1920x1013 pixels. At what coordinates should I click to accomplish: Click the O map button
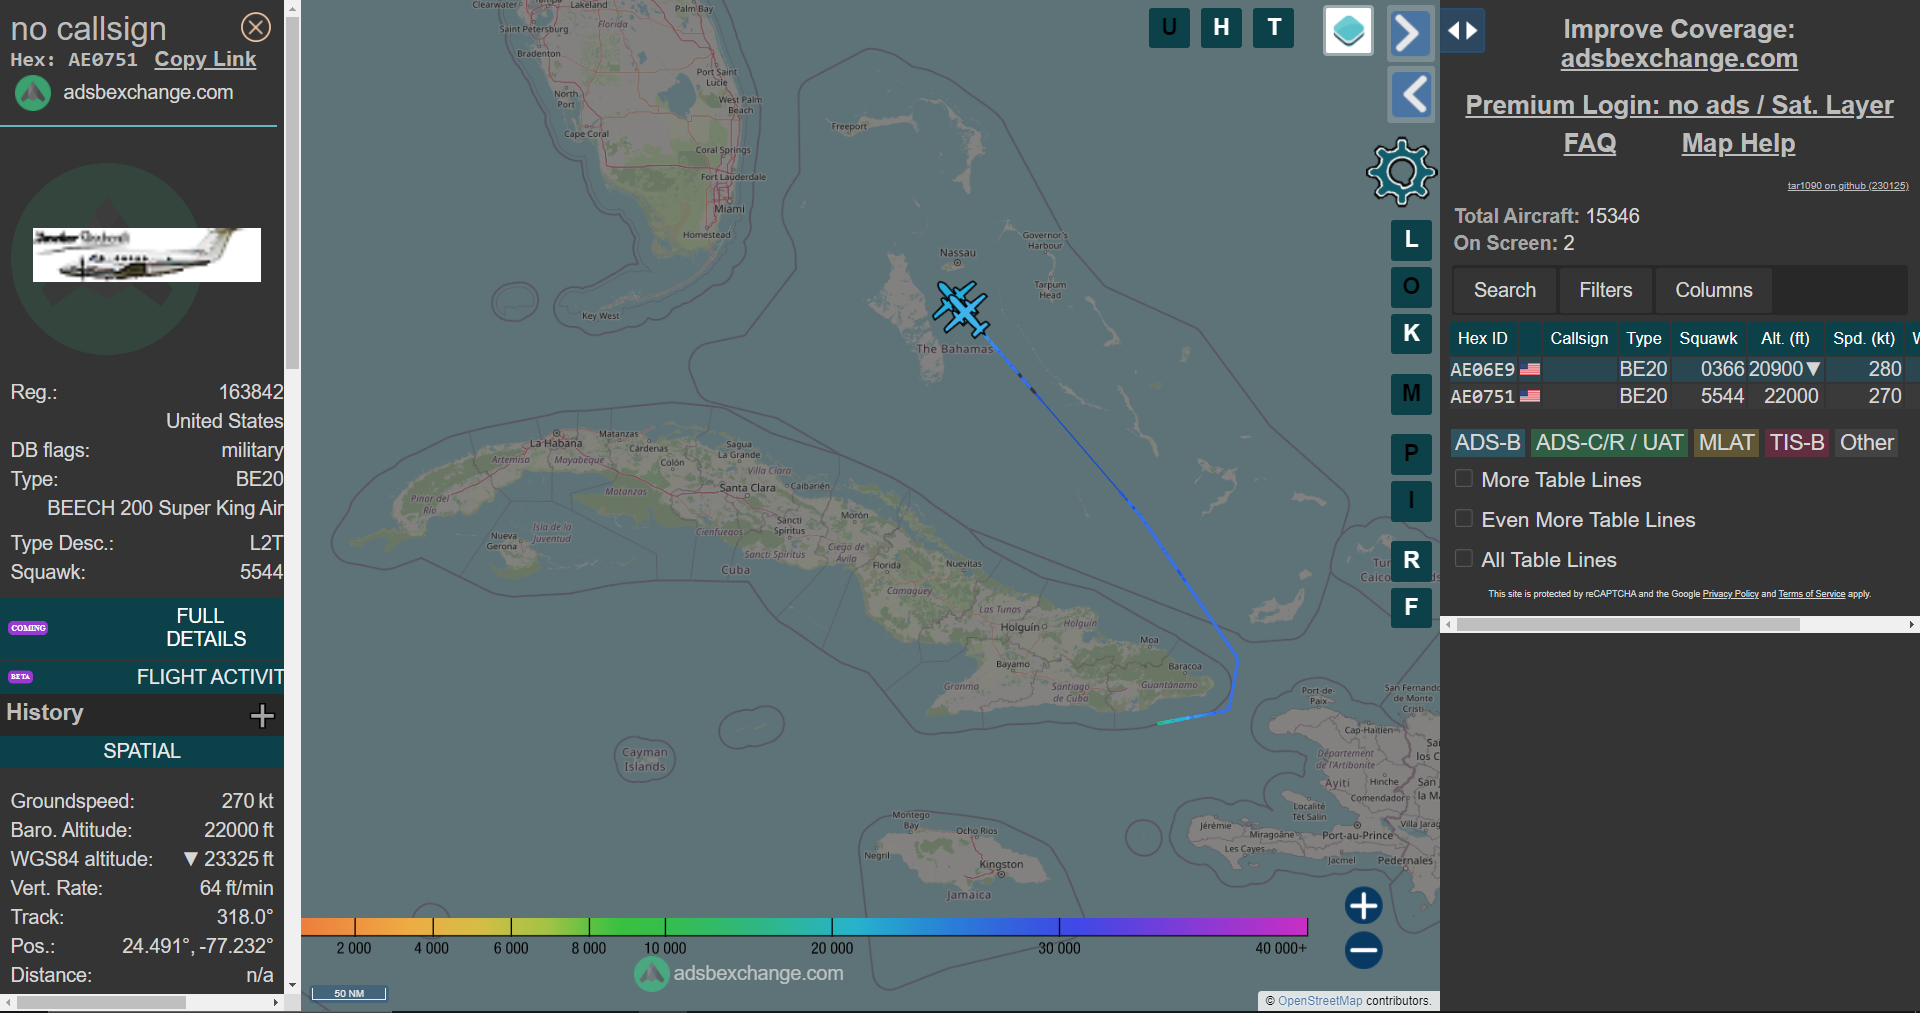click(x=1411, y=287)
